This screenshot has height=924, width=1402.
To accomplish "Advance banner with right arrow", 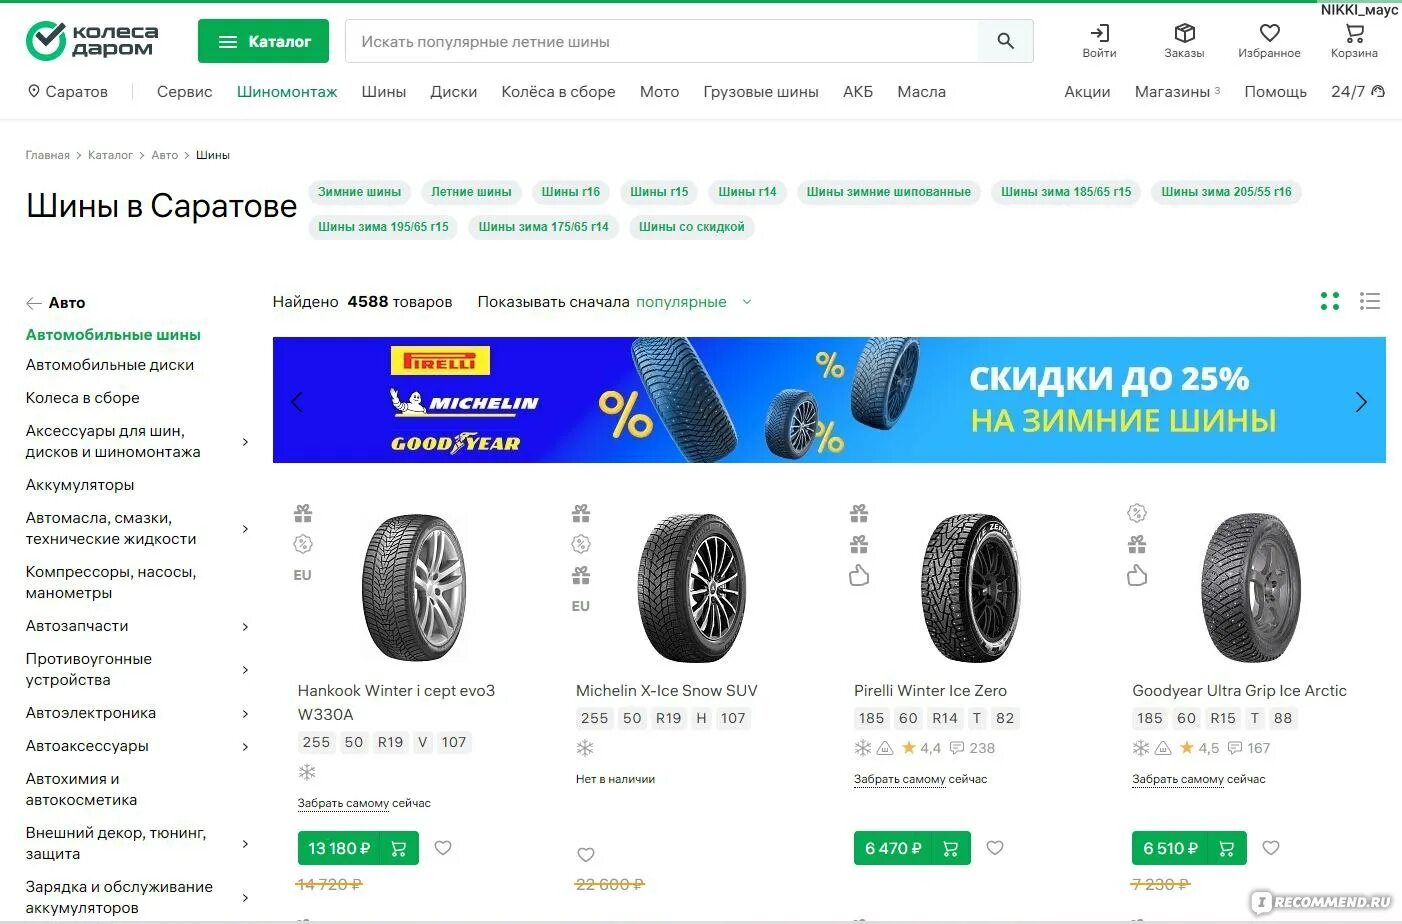I will [x=1360, y=402].
